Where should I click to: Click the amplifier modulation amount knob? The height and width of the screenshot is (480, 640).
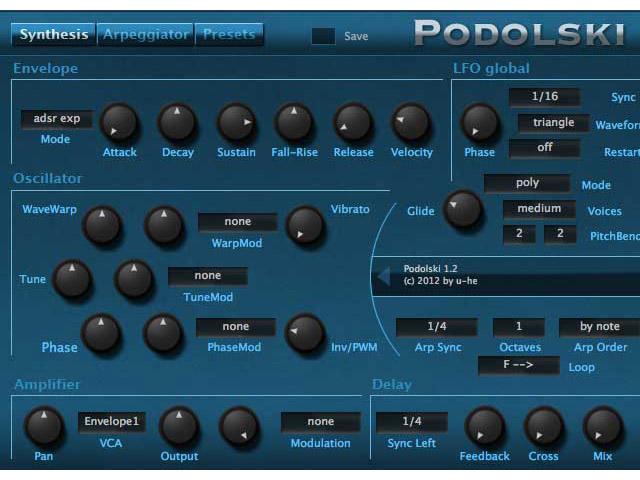point(240,426)
